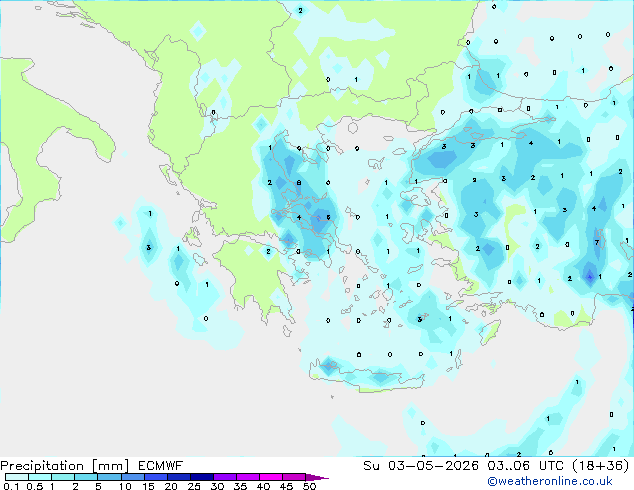The width and height of the screenshot is (634, 490).
Task: Click the date "Su 03-05-2026"
Action: [x=421, y=466]
